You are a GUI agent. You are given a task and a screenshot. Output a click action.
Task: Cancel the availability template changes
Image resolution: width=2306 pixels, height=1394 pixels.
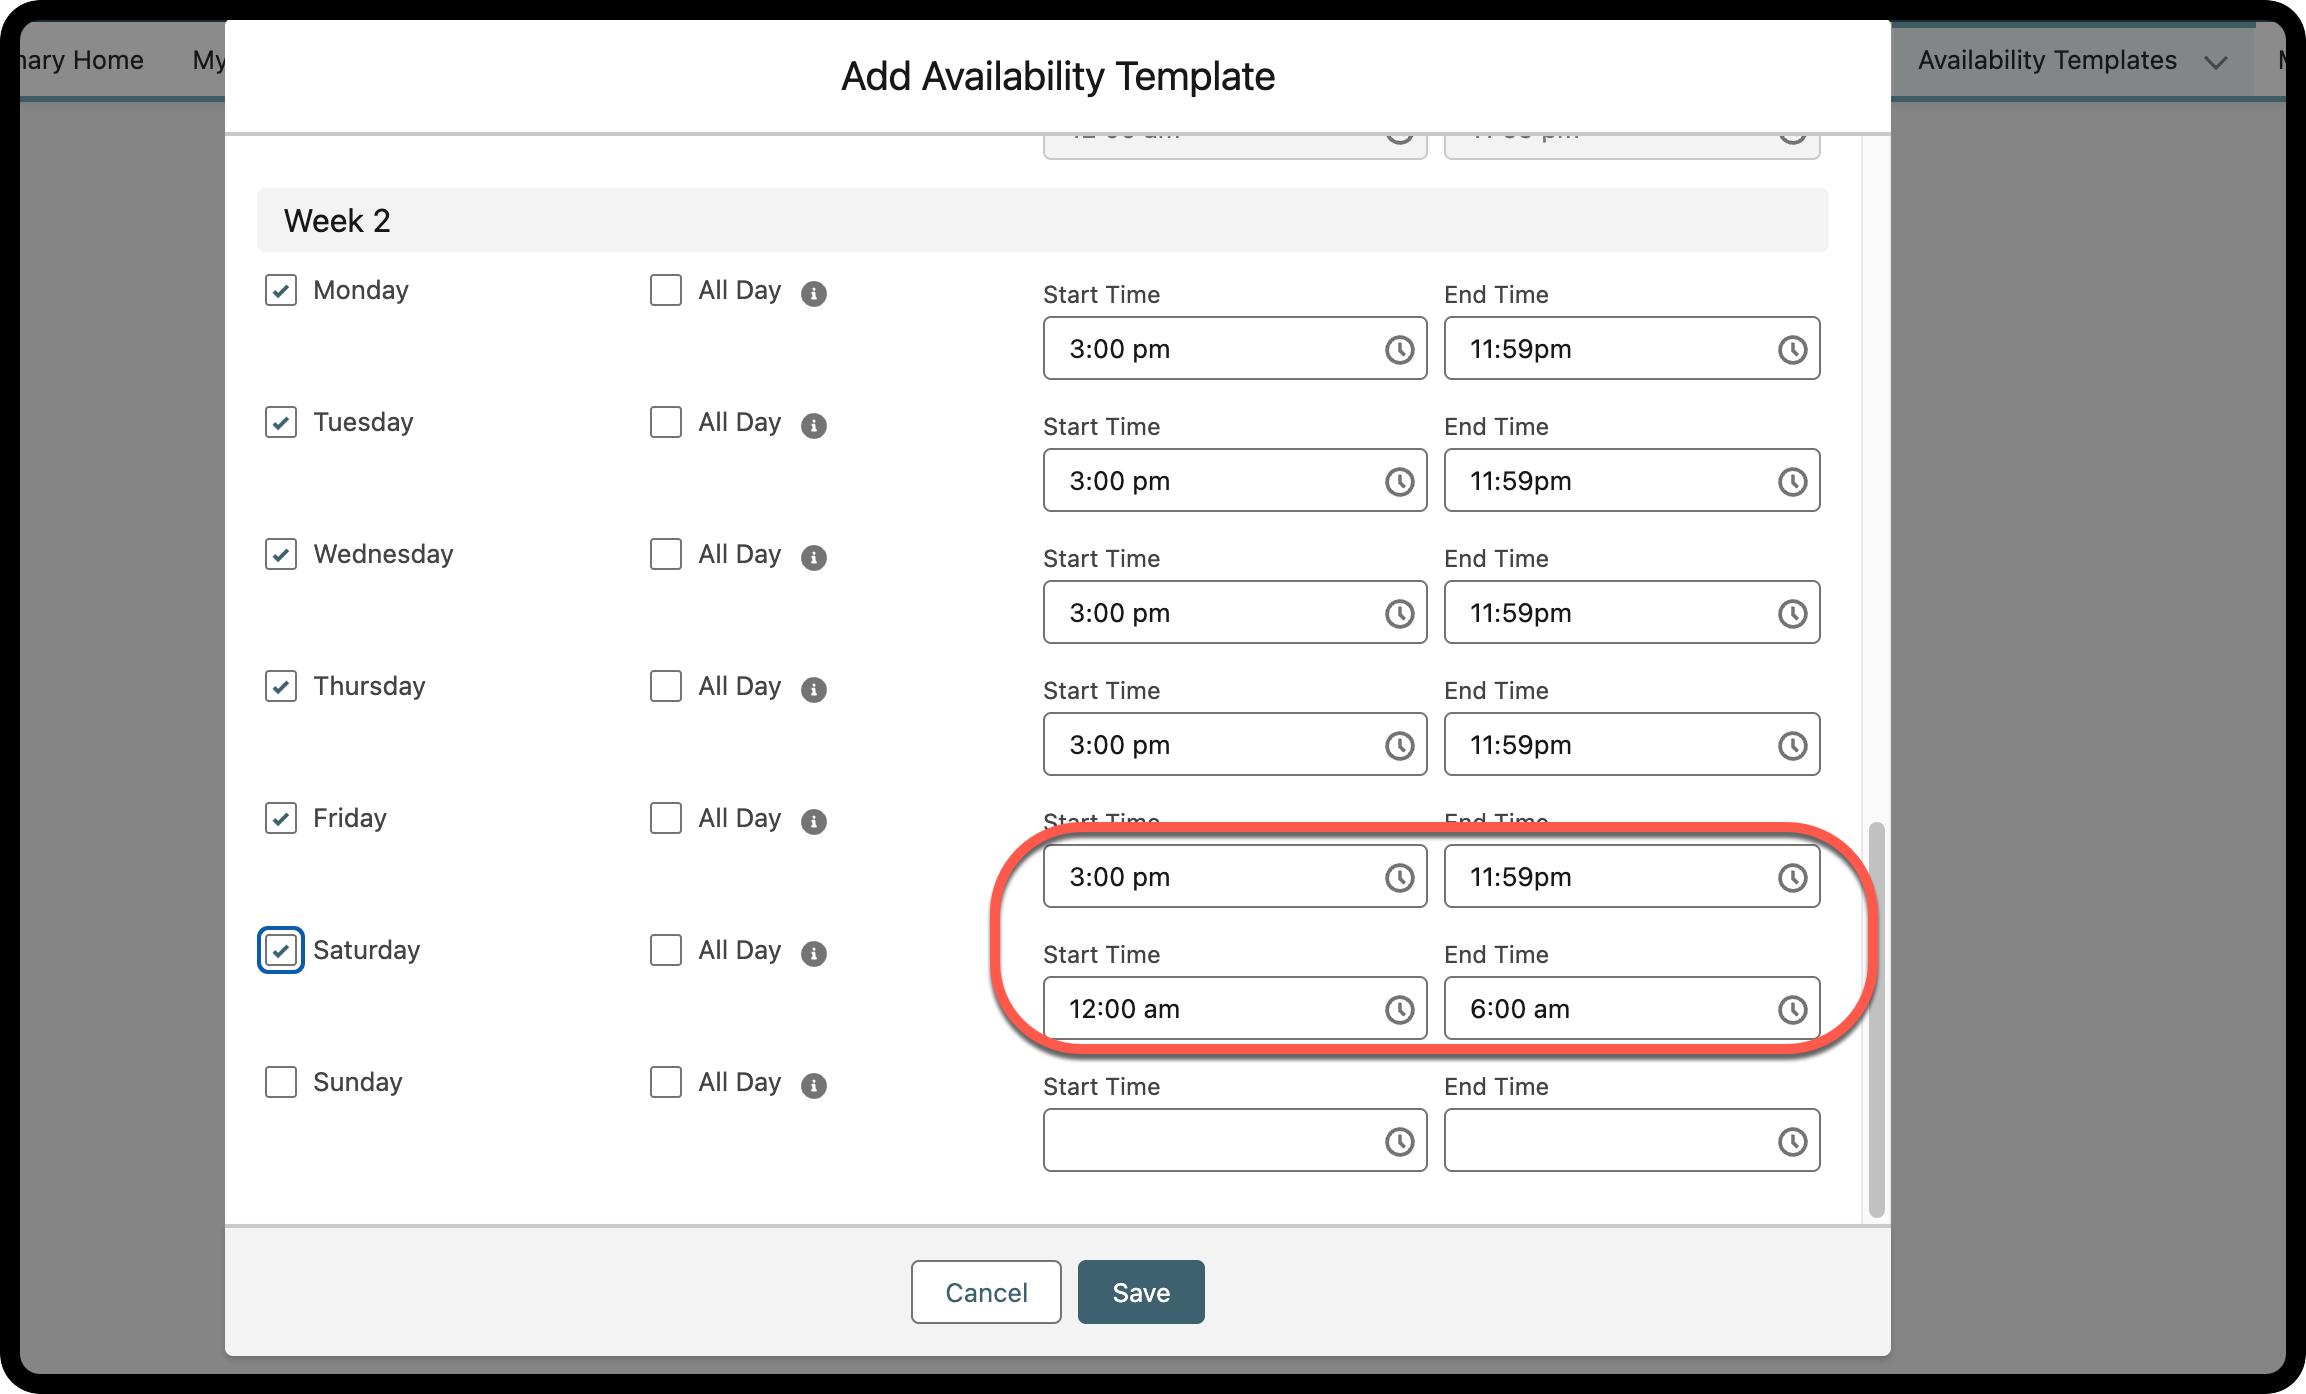click(x=985, y=1291)
